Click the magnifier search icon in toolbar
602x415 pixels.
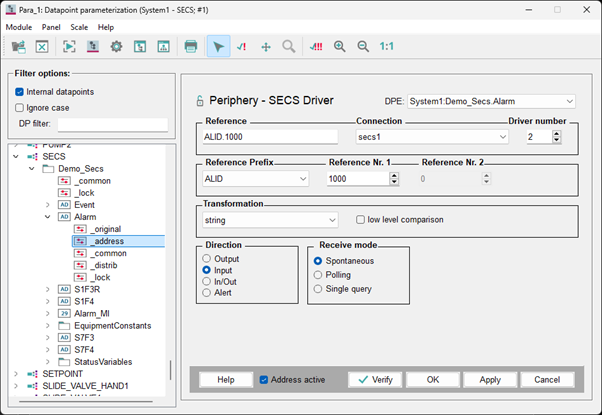pos(288,47)
